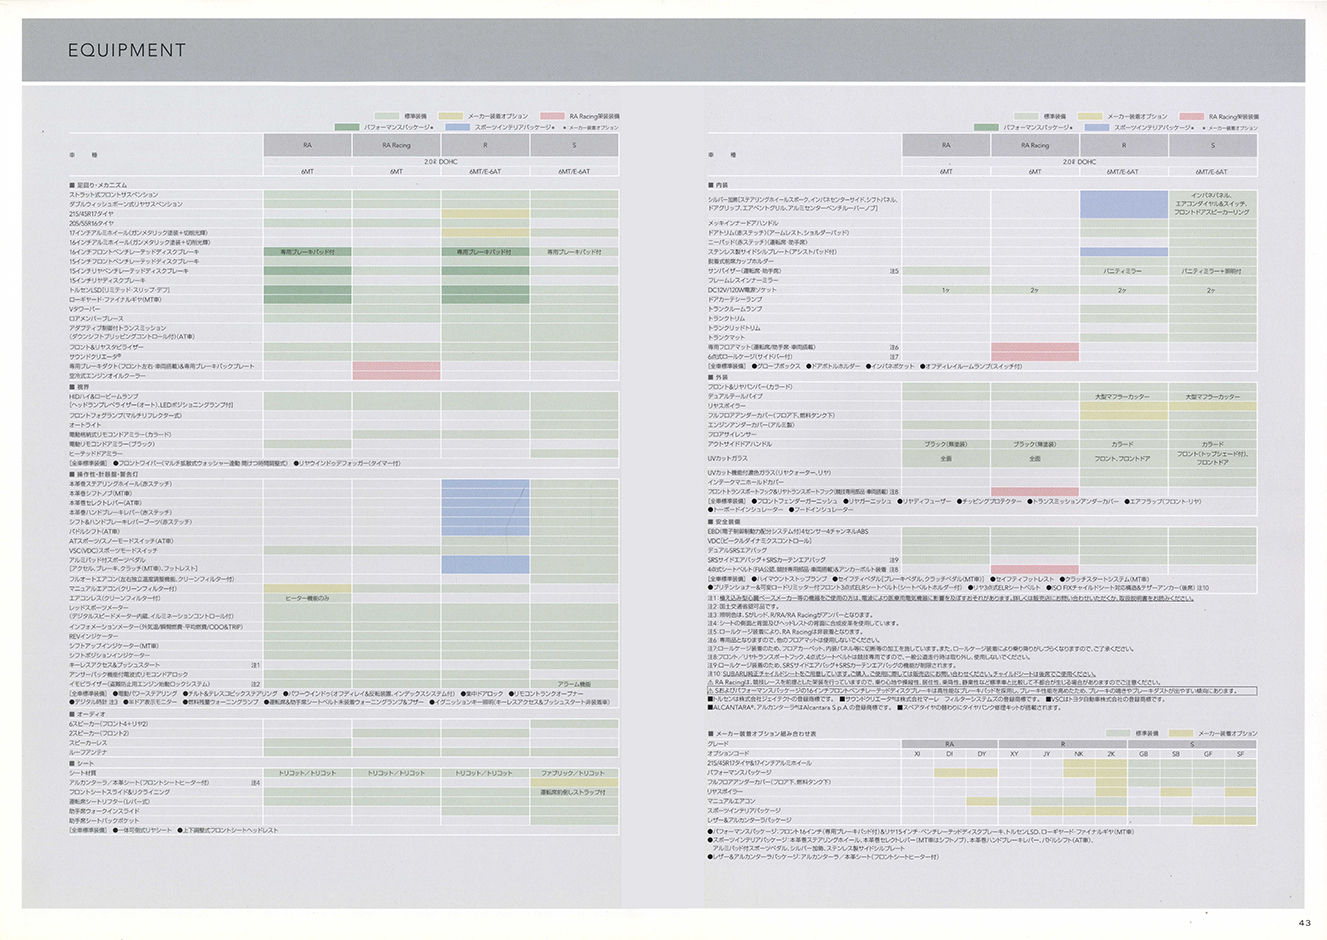Screen dimensions: 1327x940
Task: Click option code 'NK'
Action: [1079, 753]
